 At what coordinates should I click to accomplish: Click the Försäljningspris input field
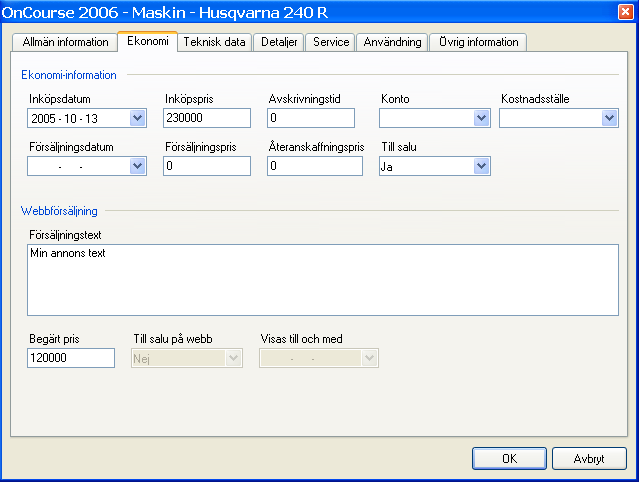(207, 166)
